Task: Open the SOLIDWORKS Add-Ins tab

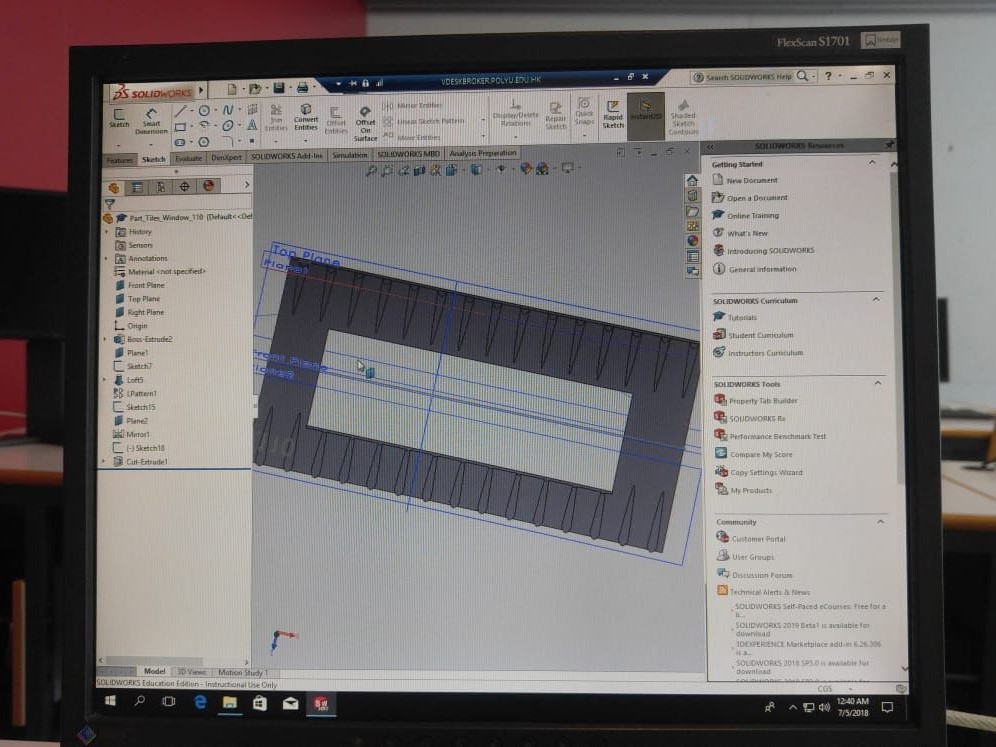Action: click(286, 156)
